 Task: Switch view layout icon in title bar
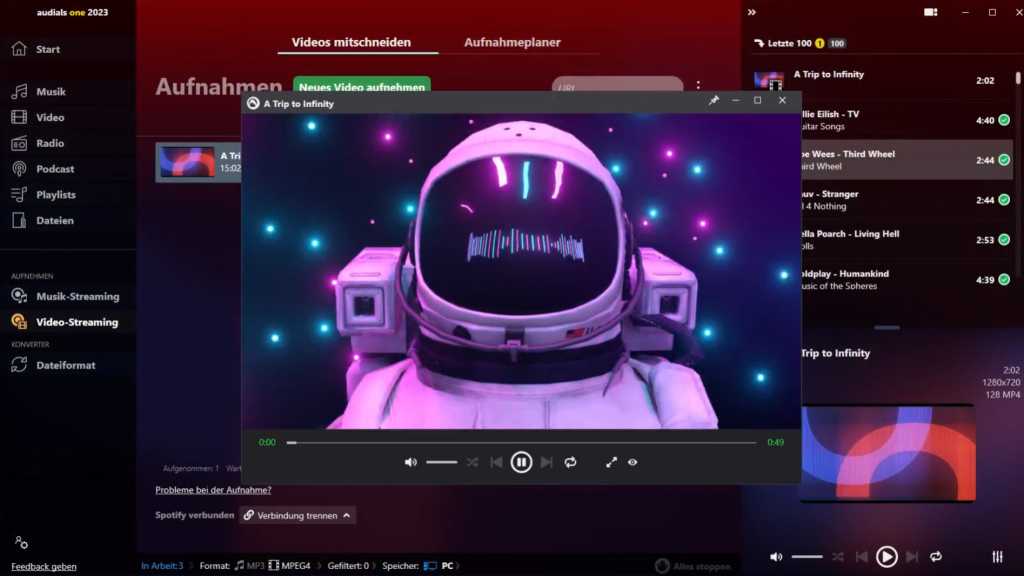931,12
